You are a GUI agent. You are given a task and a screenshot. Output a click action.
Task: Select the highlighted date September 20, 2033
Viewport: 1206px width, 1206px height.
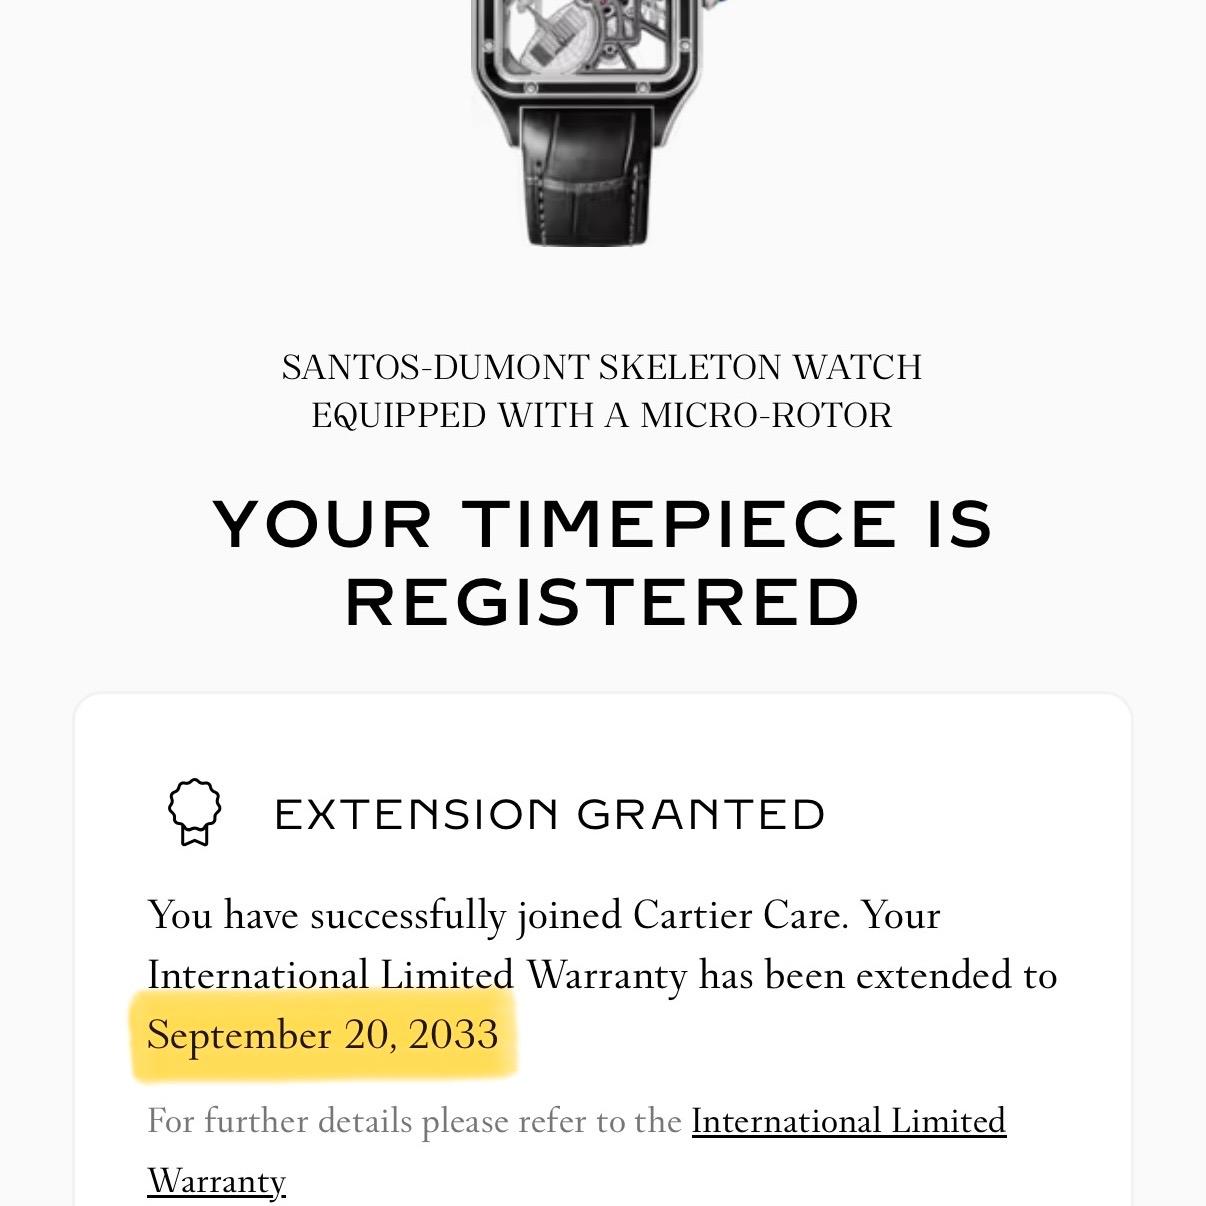pyautogui.click(x=322, y=1035)
